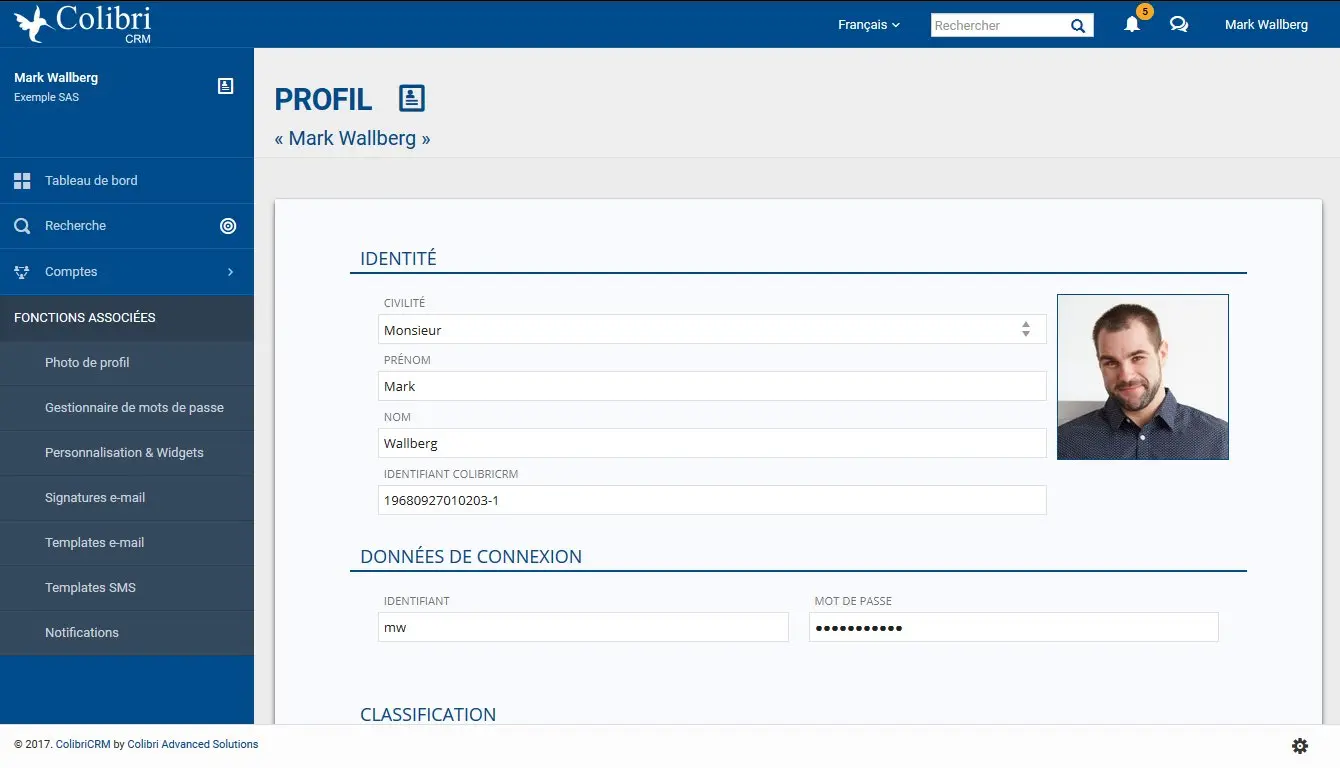Click the ColibriCRM footer link
The image size is (1340, 768).
[x=82, y=744]
